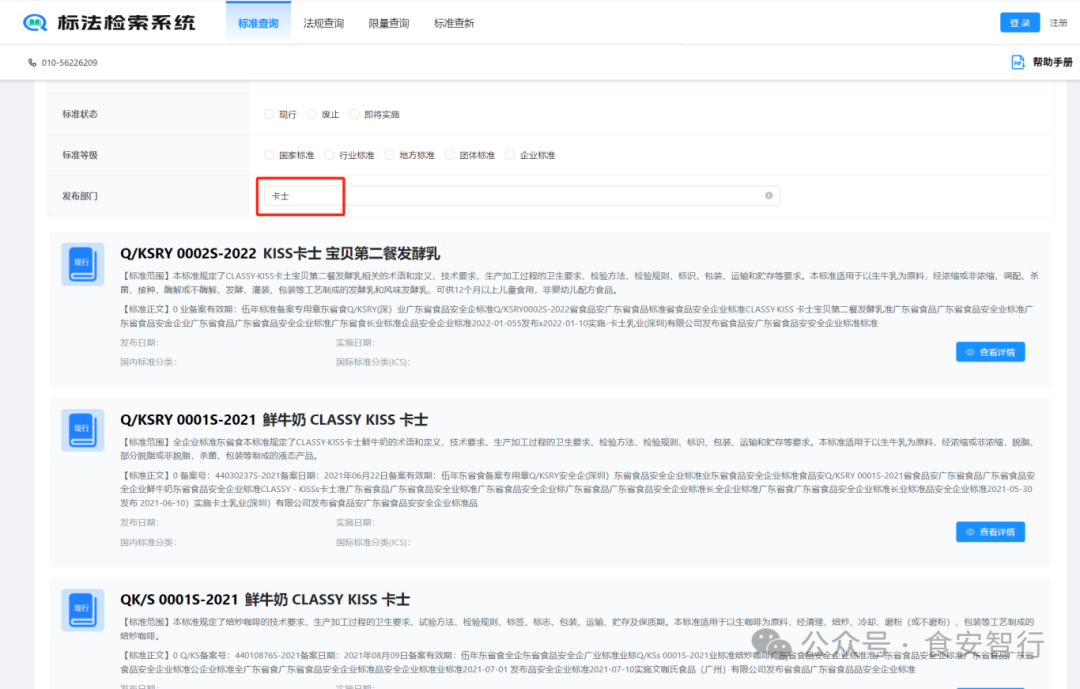Viewport: 1080px width, 689px height.
Task: Choose 地方标准 standard level
Action: (390, 155)
